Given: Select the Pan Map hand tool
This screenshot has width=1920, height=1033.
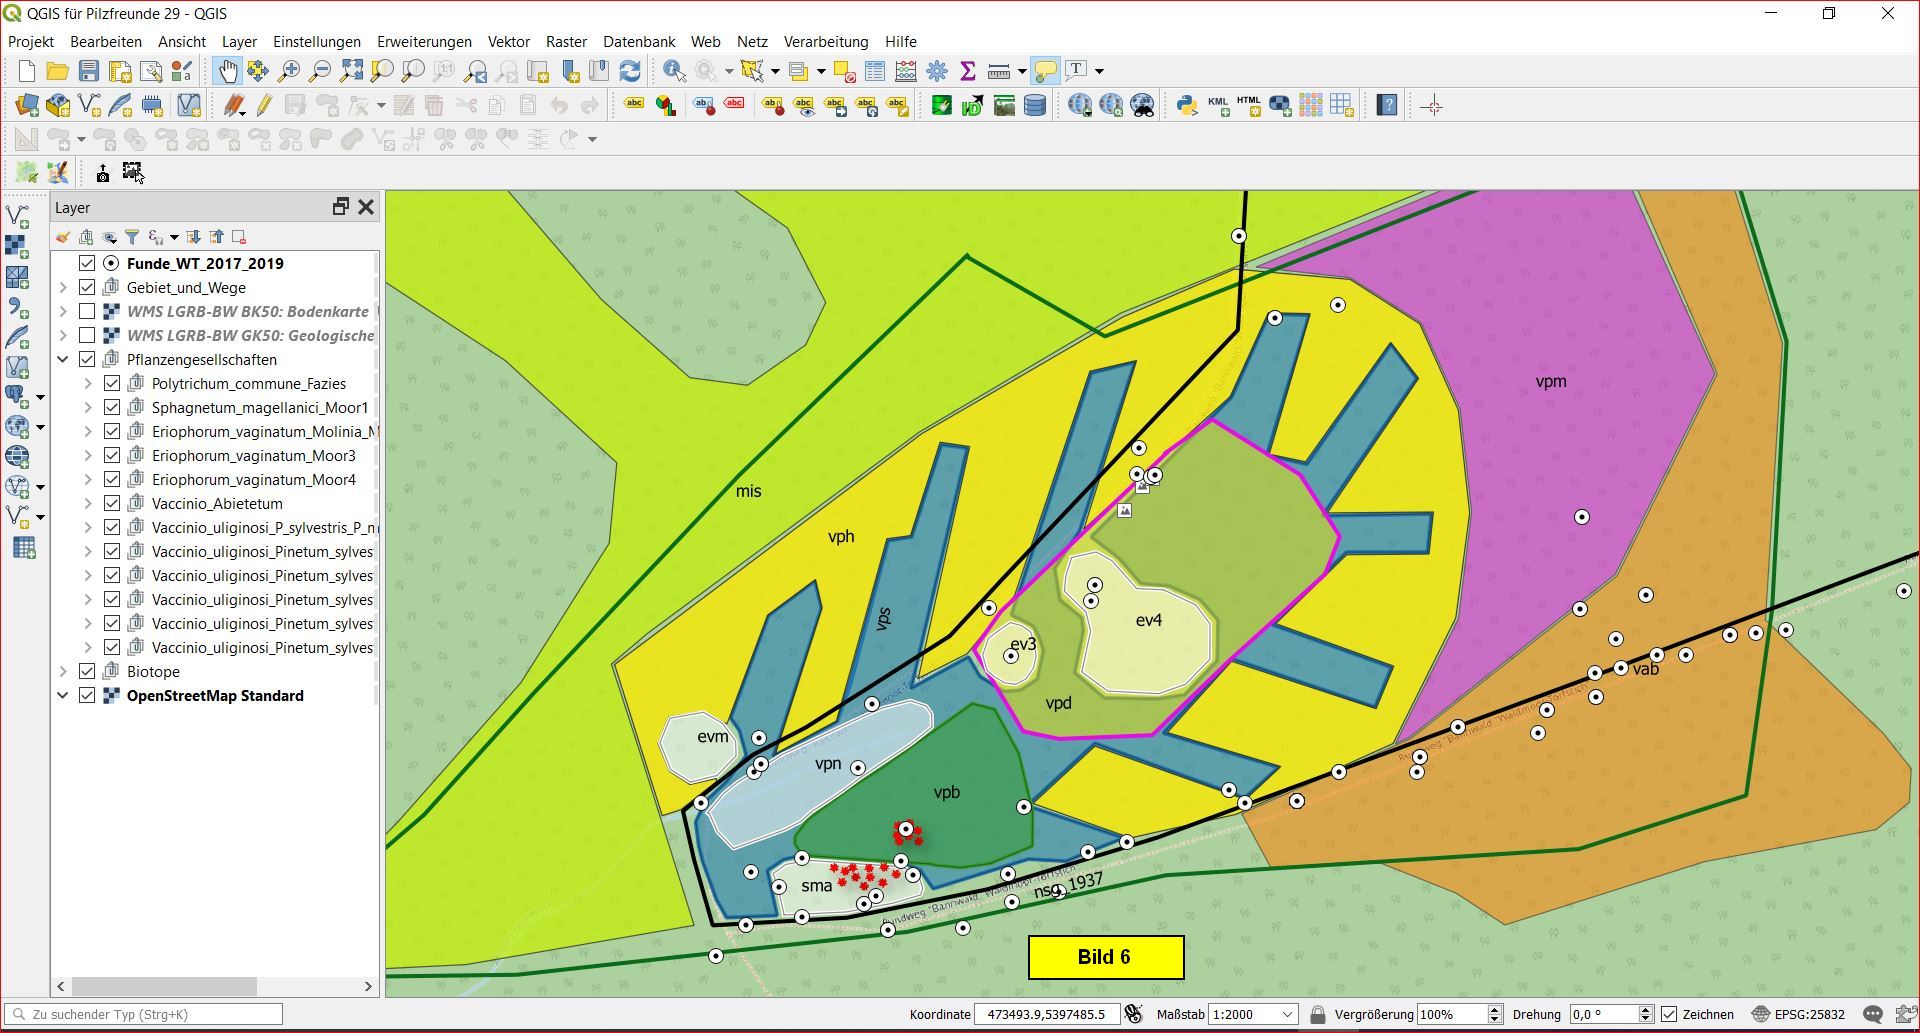Looking at the screenshot, I should point(228,71).
